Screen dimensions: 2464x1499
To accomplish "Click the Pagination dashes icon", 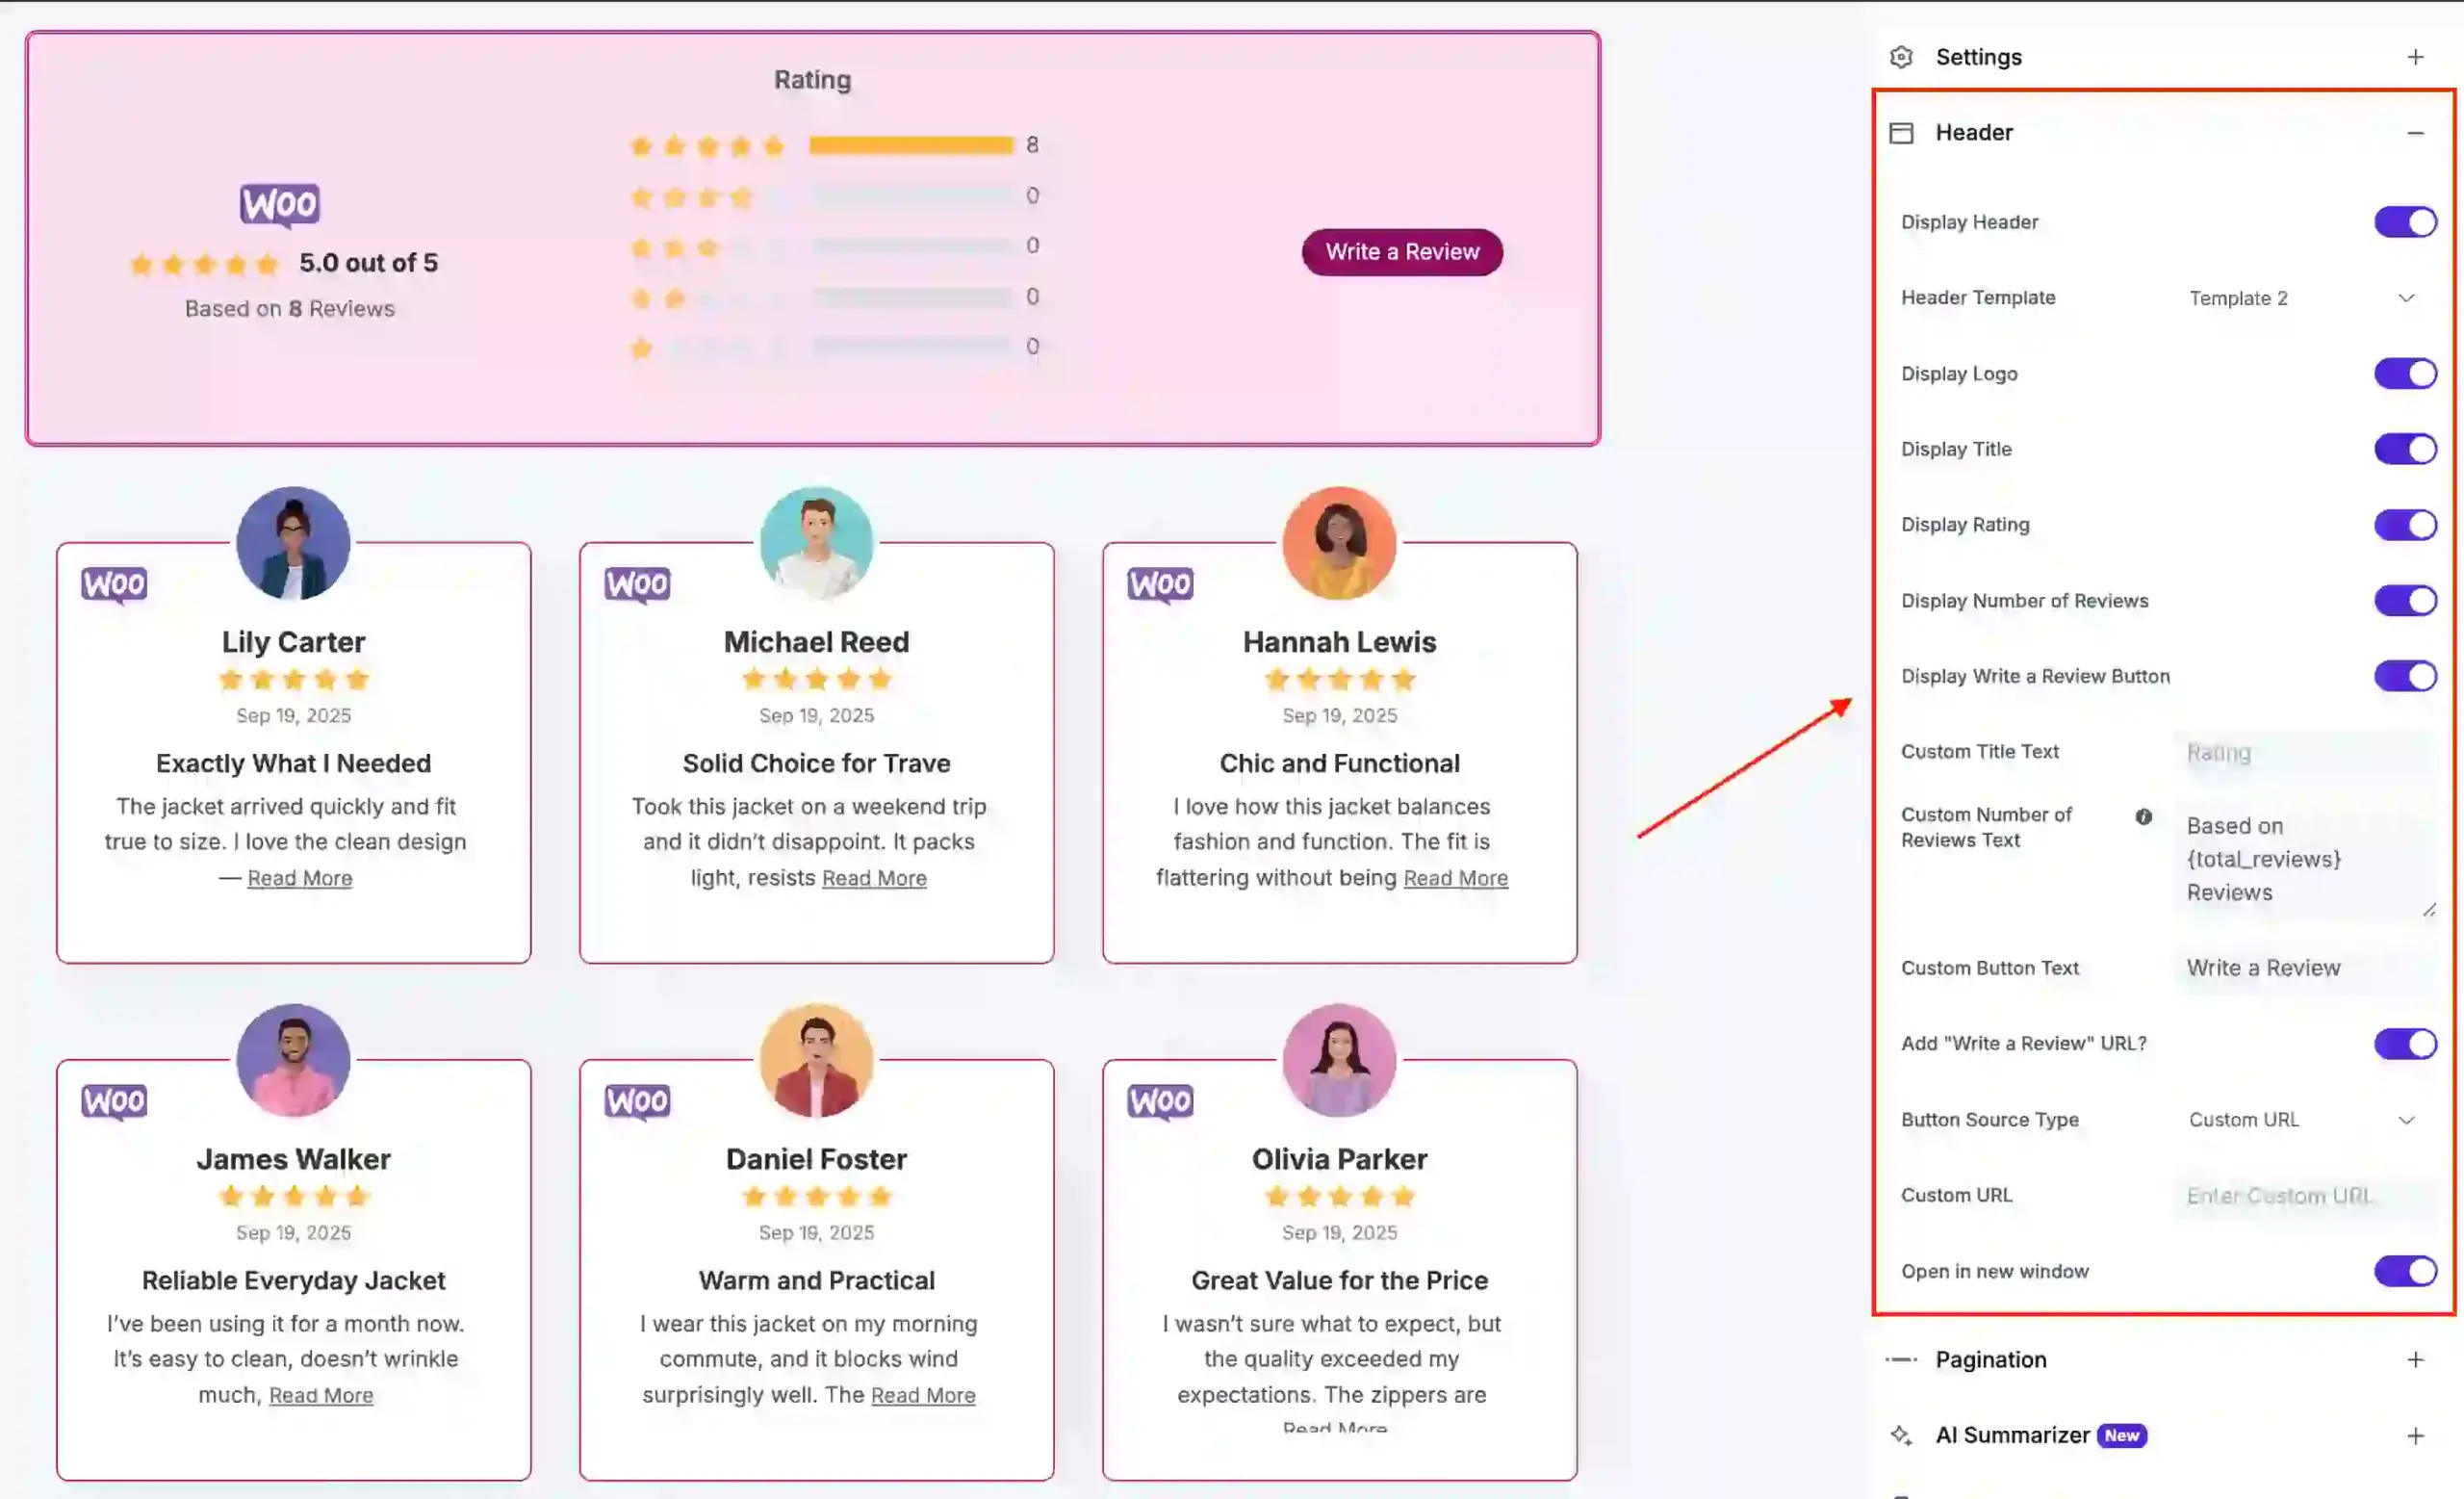I will pos(1902,1359).
